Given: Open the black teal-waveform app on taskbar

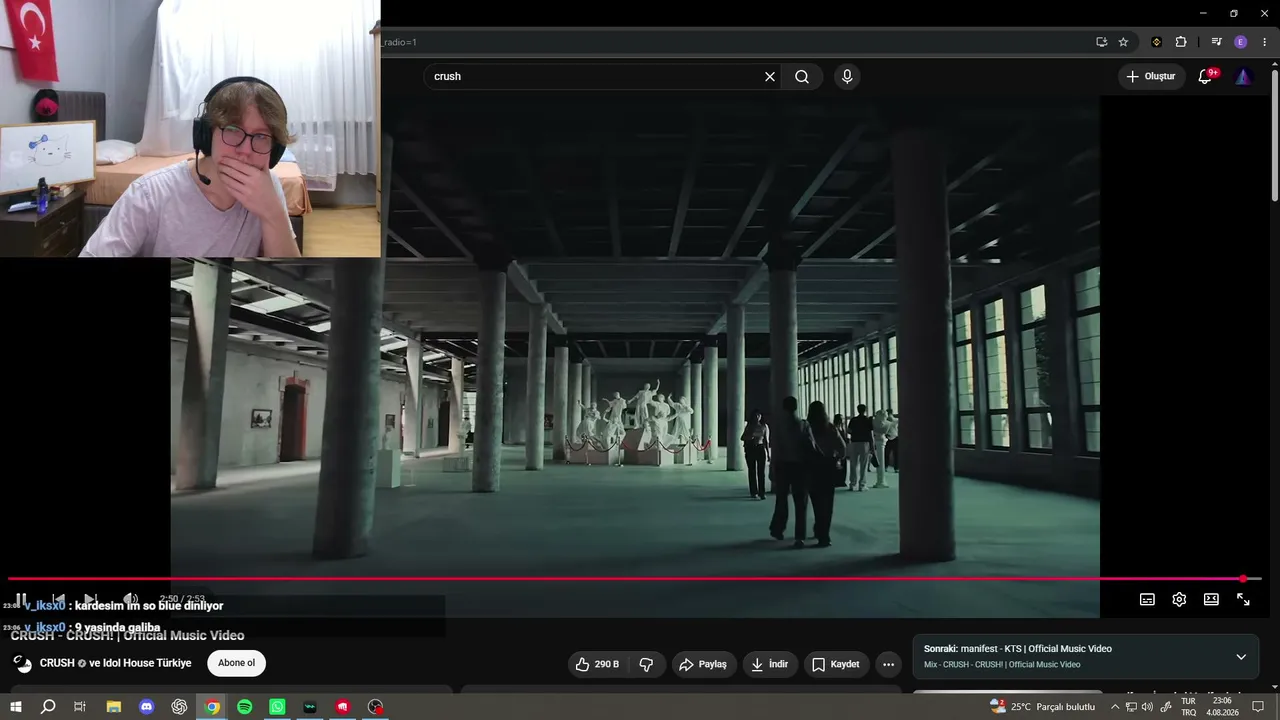Looking at the screenshot, I should 310,707.
